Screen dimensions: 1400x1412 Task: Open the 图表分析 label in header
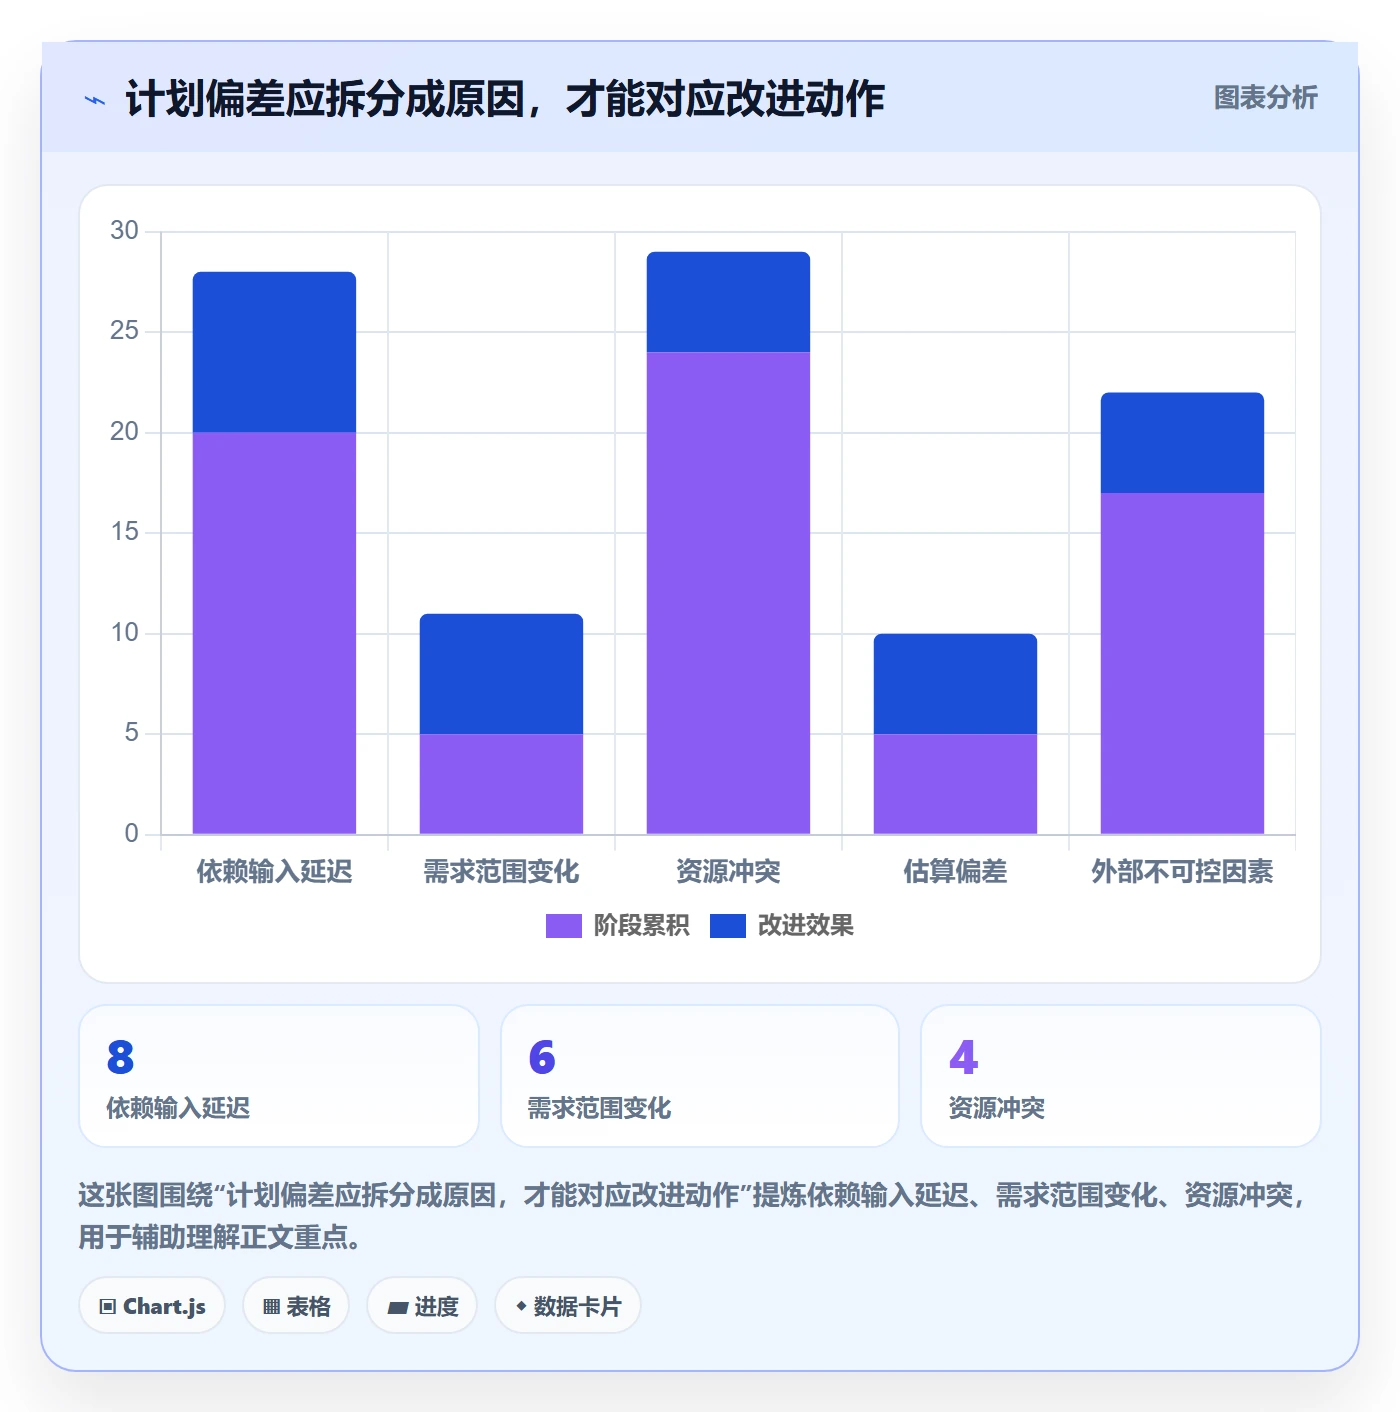pos(1265,98)
